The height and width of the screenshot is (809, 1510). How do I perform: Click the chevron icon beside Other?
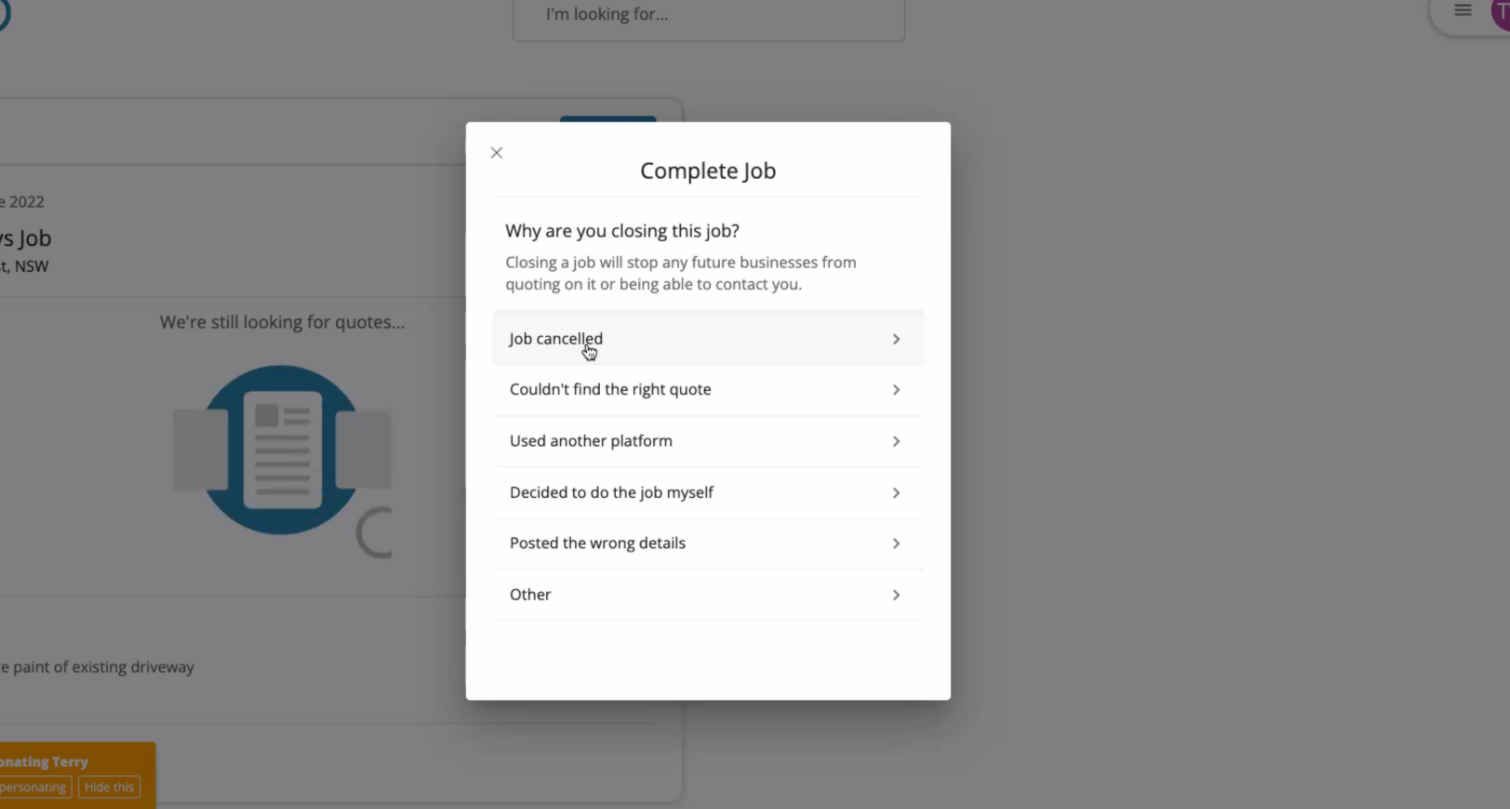click(896, 595)
